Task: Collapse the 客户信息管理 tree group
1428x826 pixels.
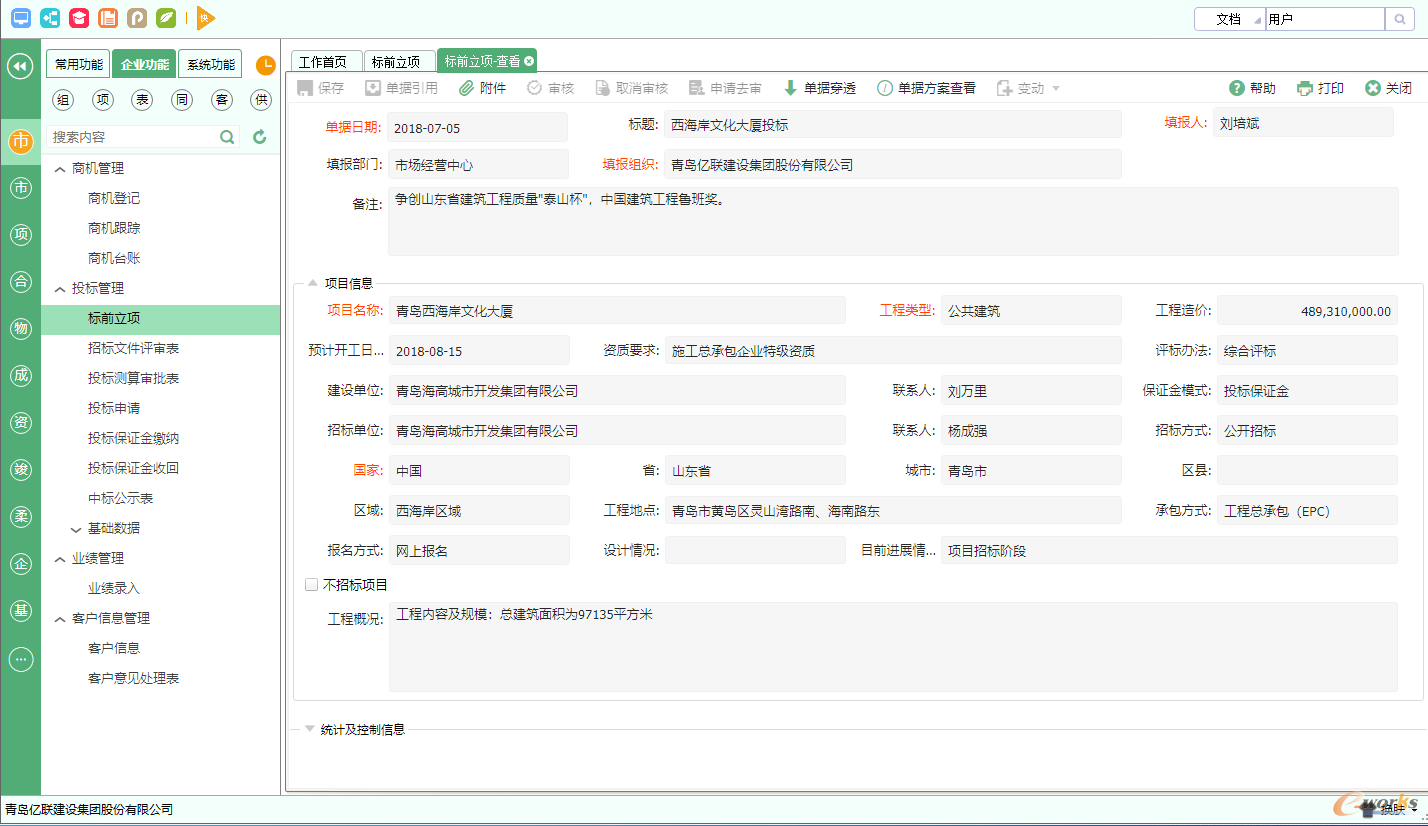Action: [x=59, y=619]
